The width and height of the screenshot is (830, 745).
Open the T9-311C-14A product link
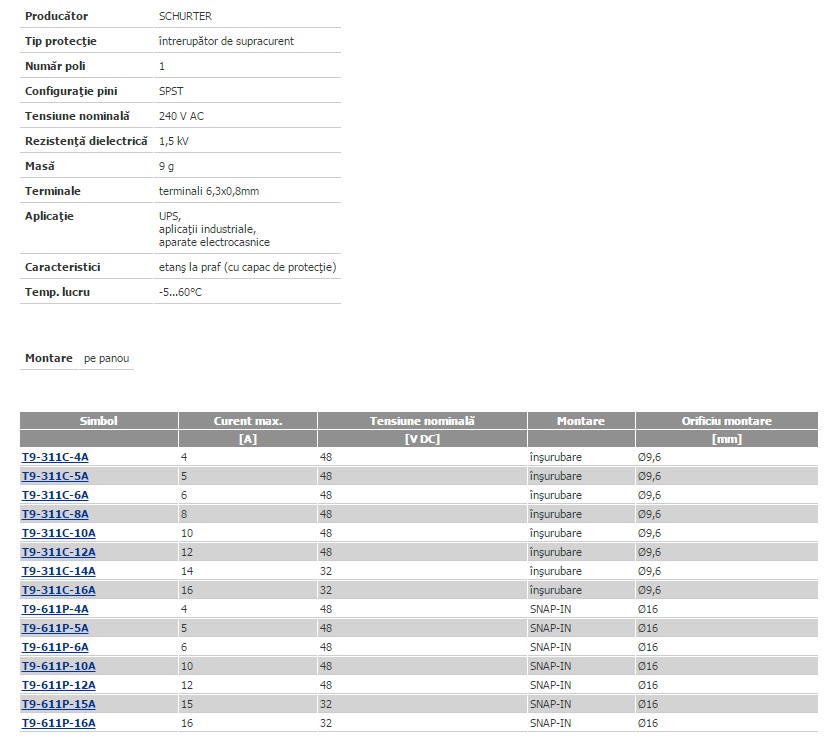pos(58,571)
